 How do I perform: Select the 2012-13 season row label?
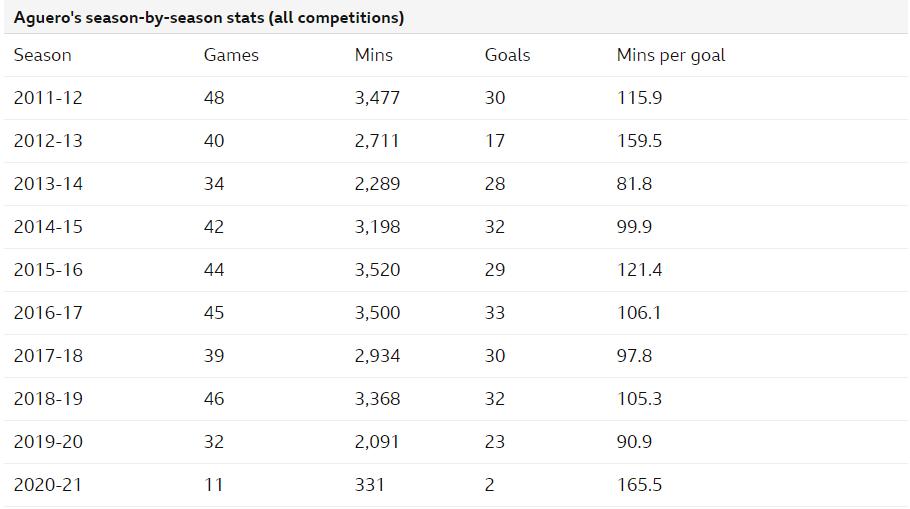pos(48,141)
